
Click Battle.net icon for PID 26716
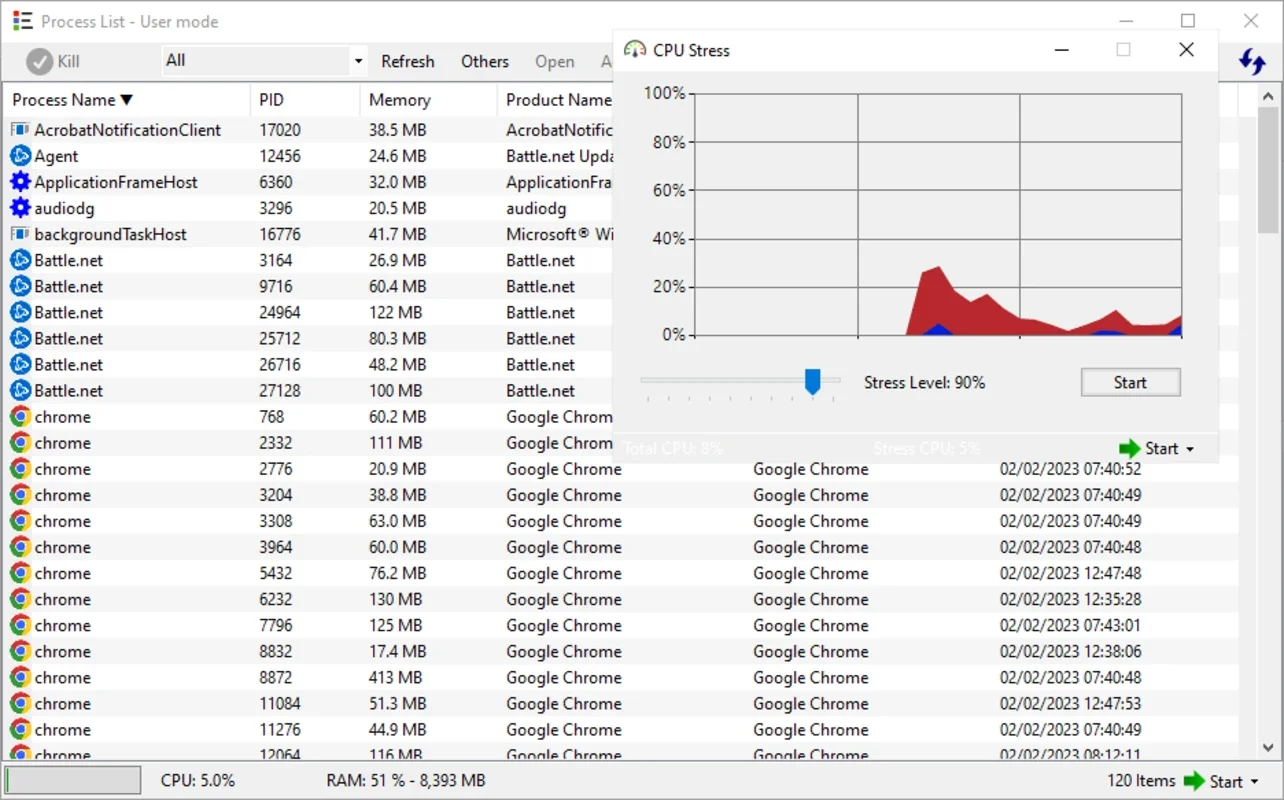pyautogui.click(x=20, y=364)
